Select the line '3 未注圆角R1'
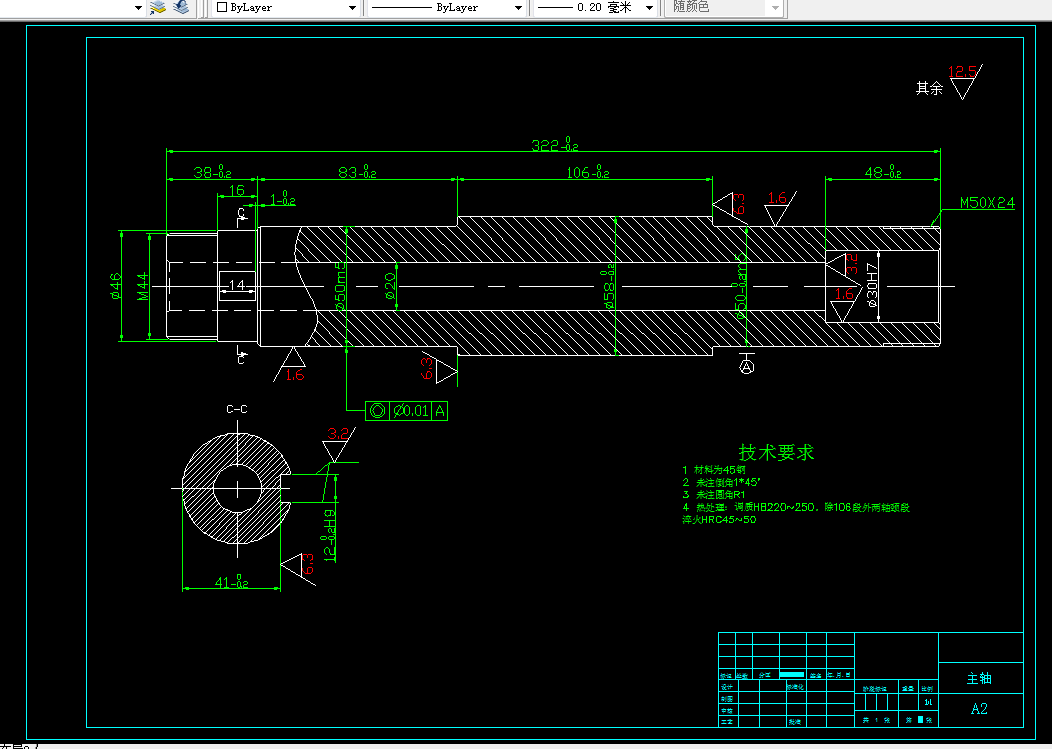This screenshot has width=1052, height=749. tap(714, 494)
